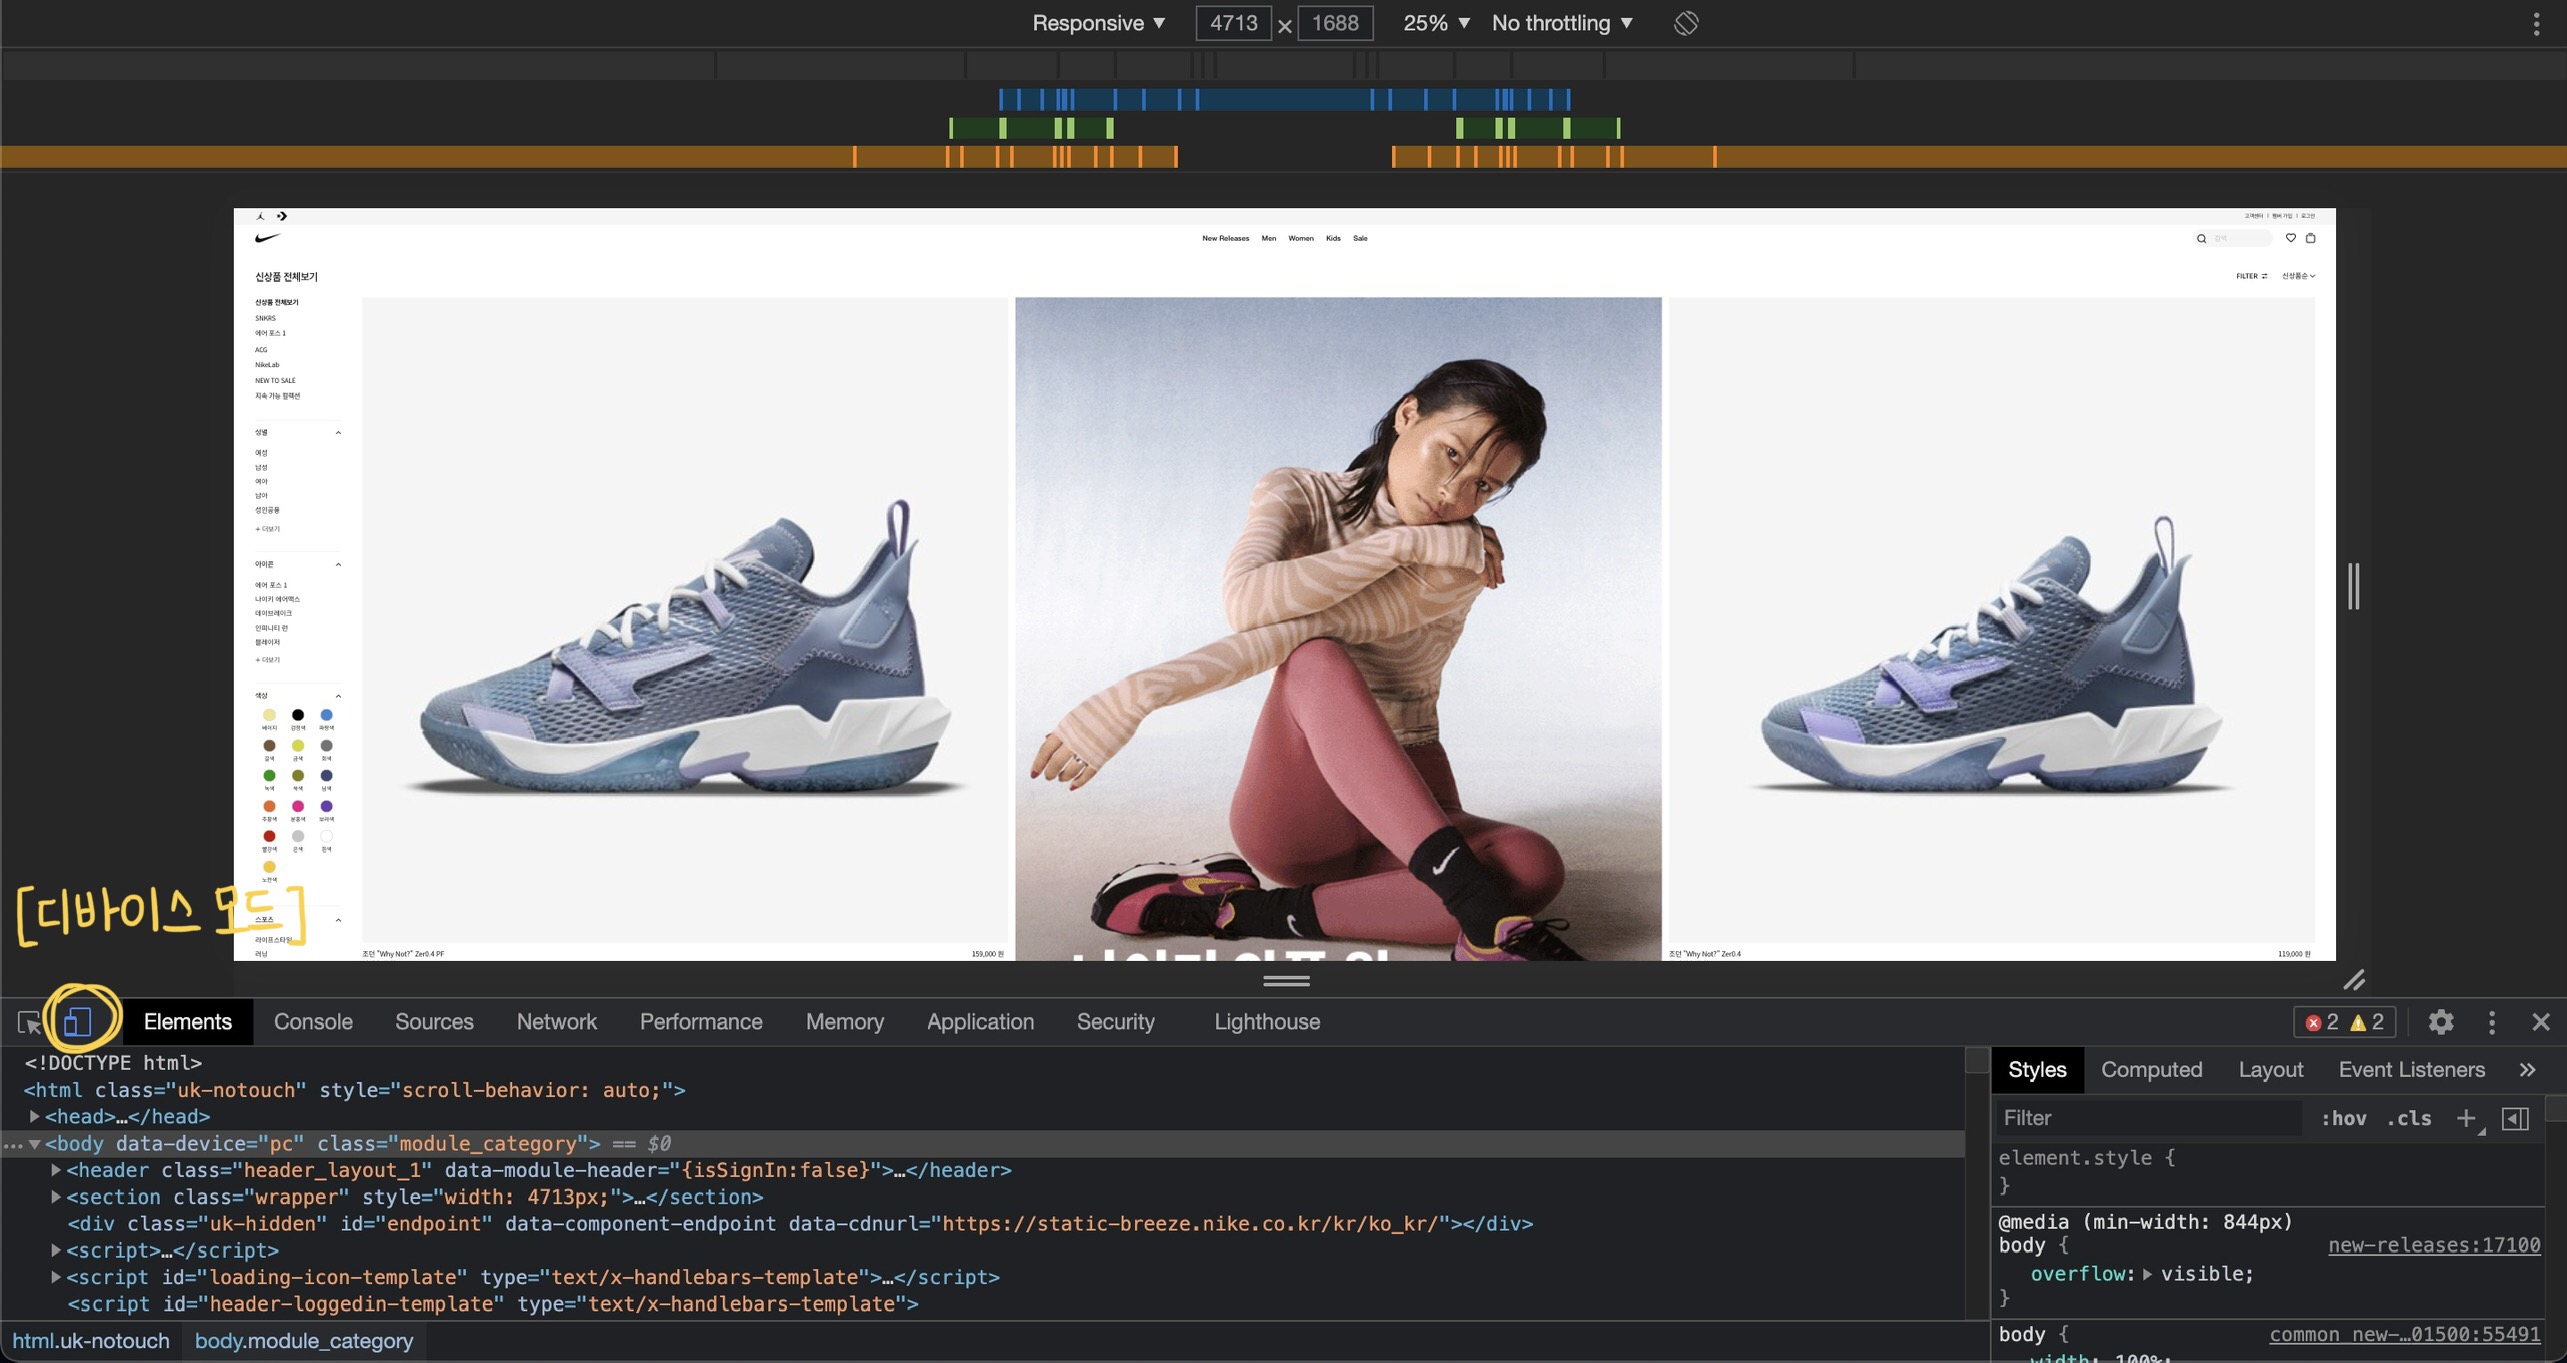Toggle the computed styles sidebar icon
Viewport: 2567px width, 1363px height.
click(x=2516, y=1118)
